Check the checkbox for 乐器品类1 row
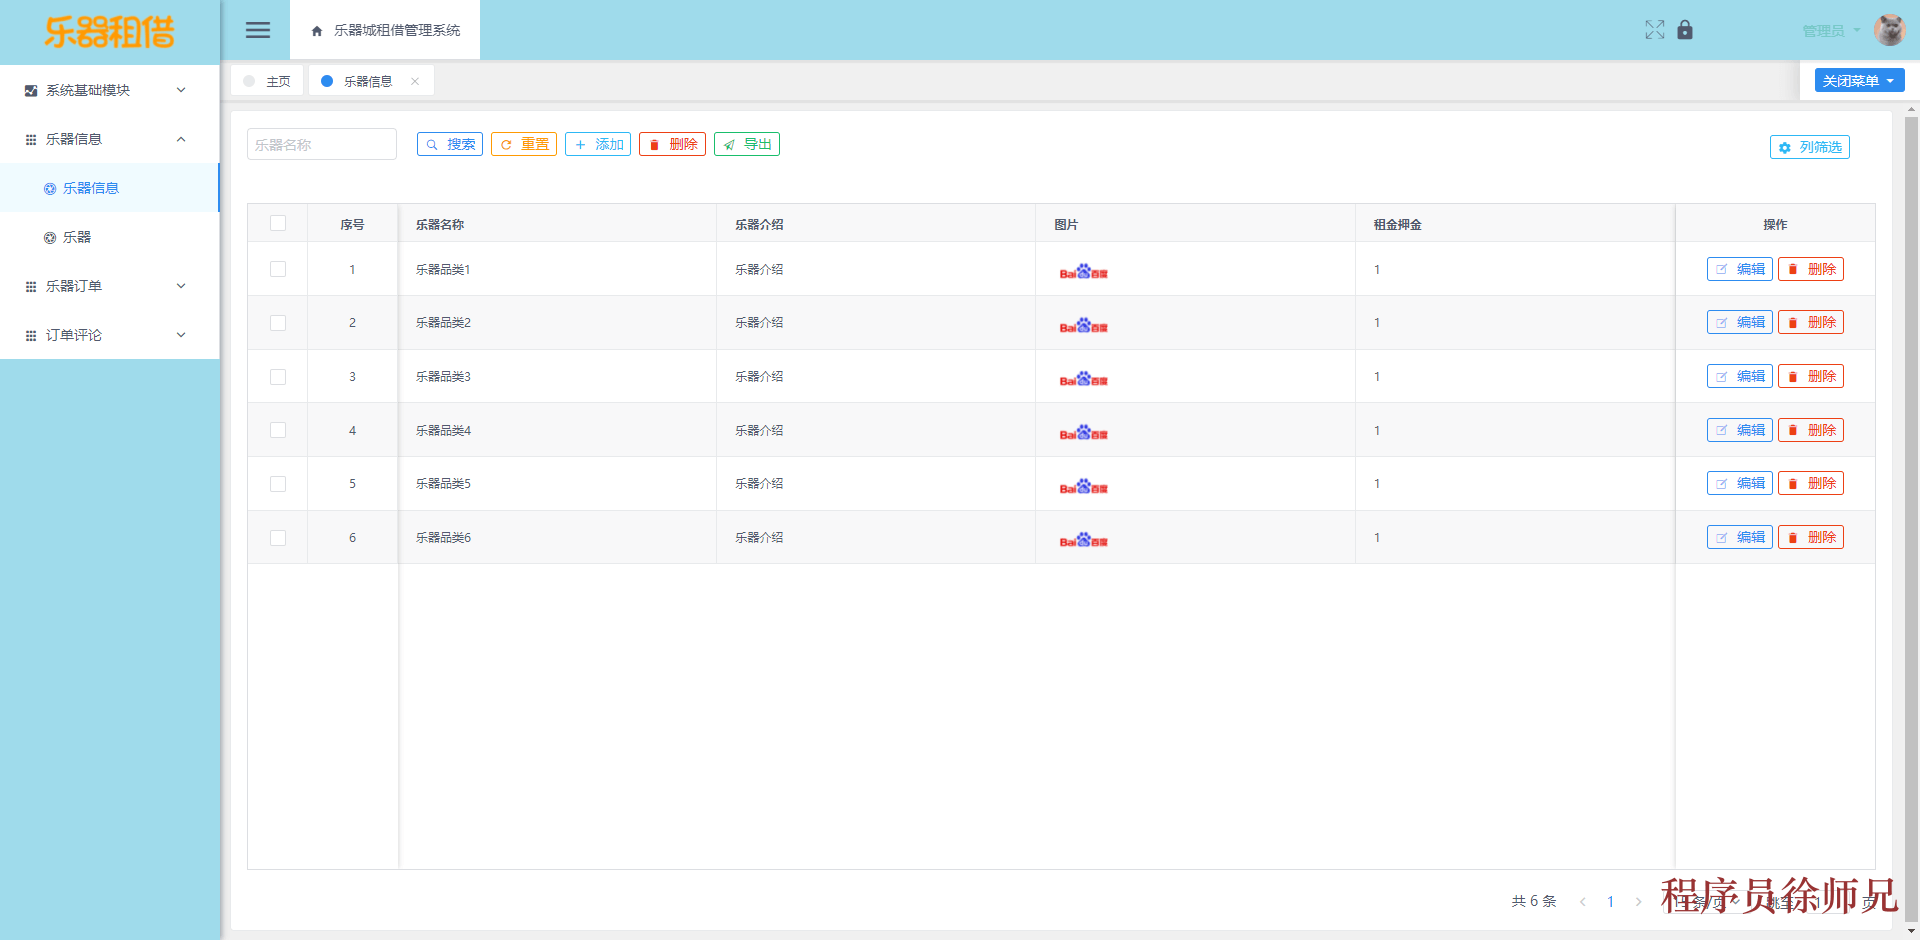This screenshot has width=1920, height=940. pyautogui.click(x=277, y=269)
